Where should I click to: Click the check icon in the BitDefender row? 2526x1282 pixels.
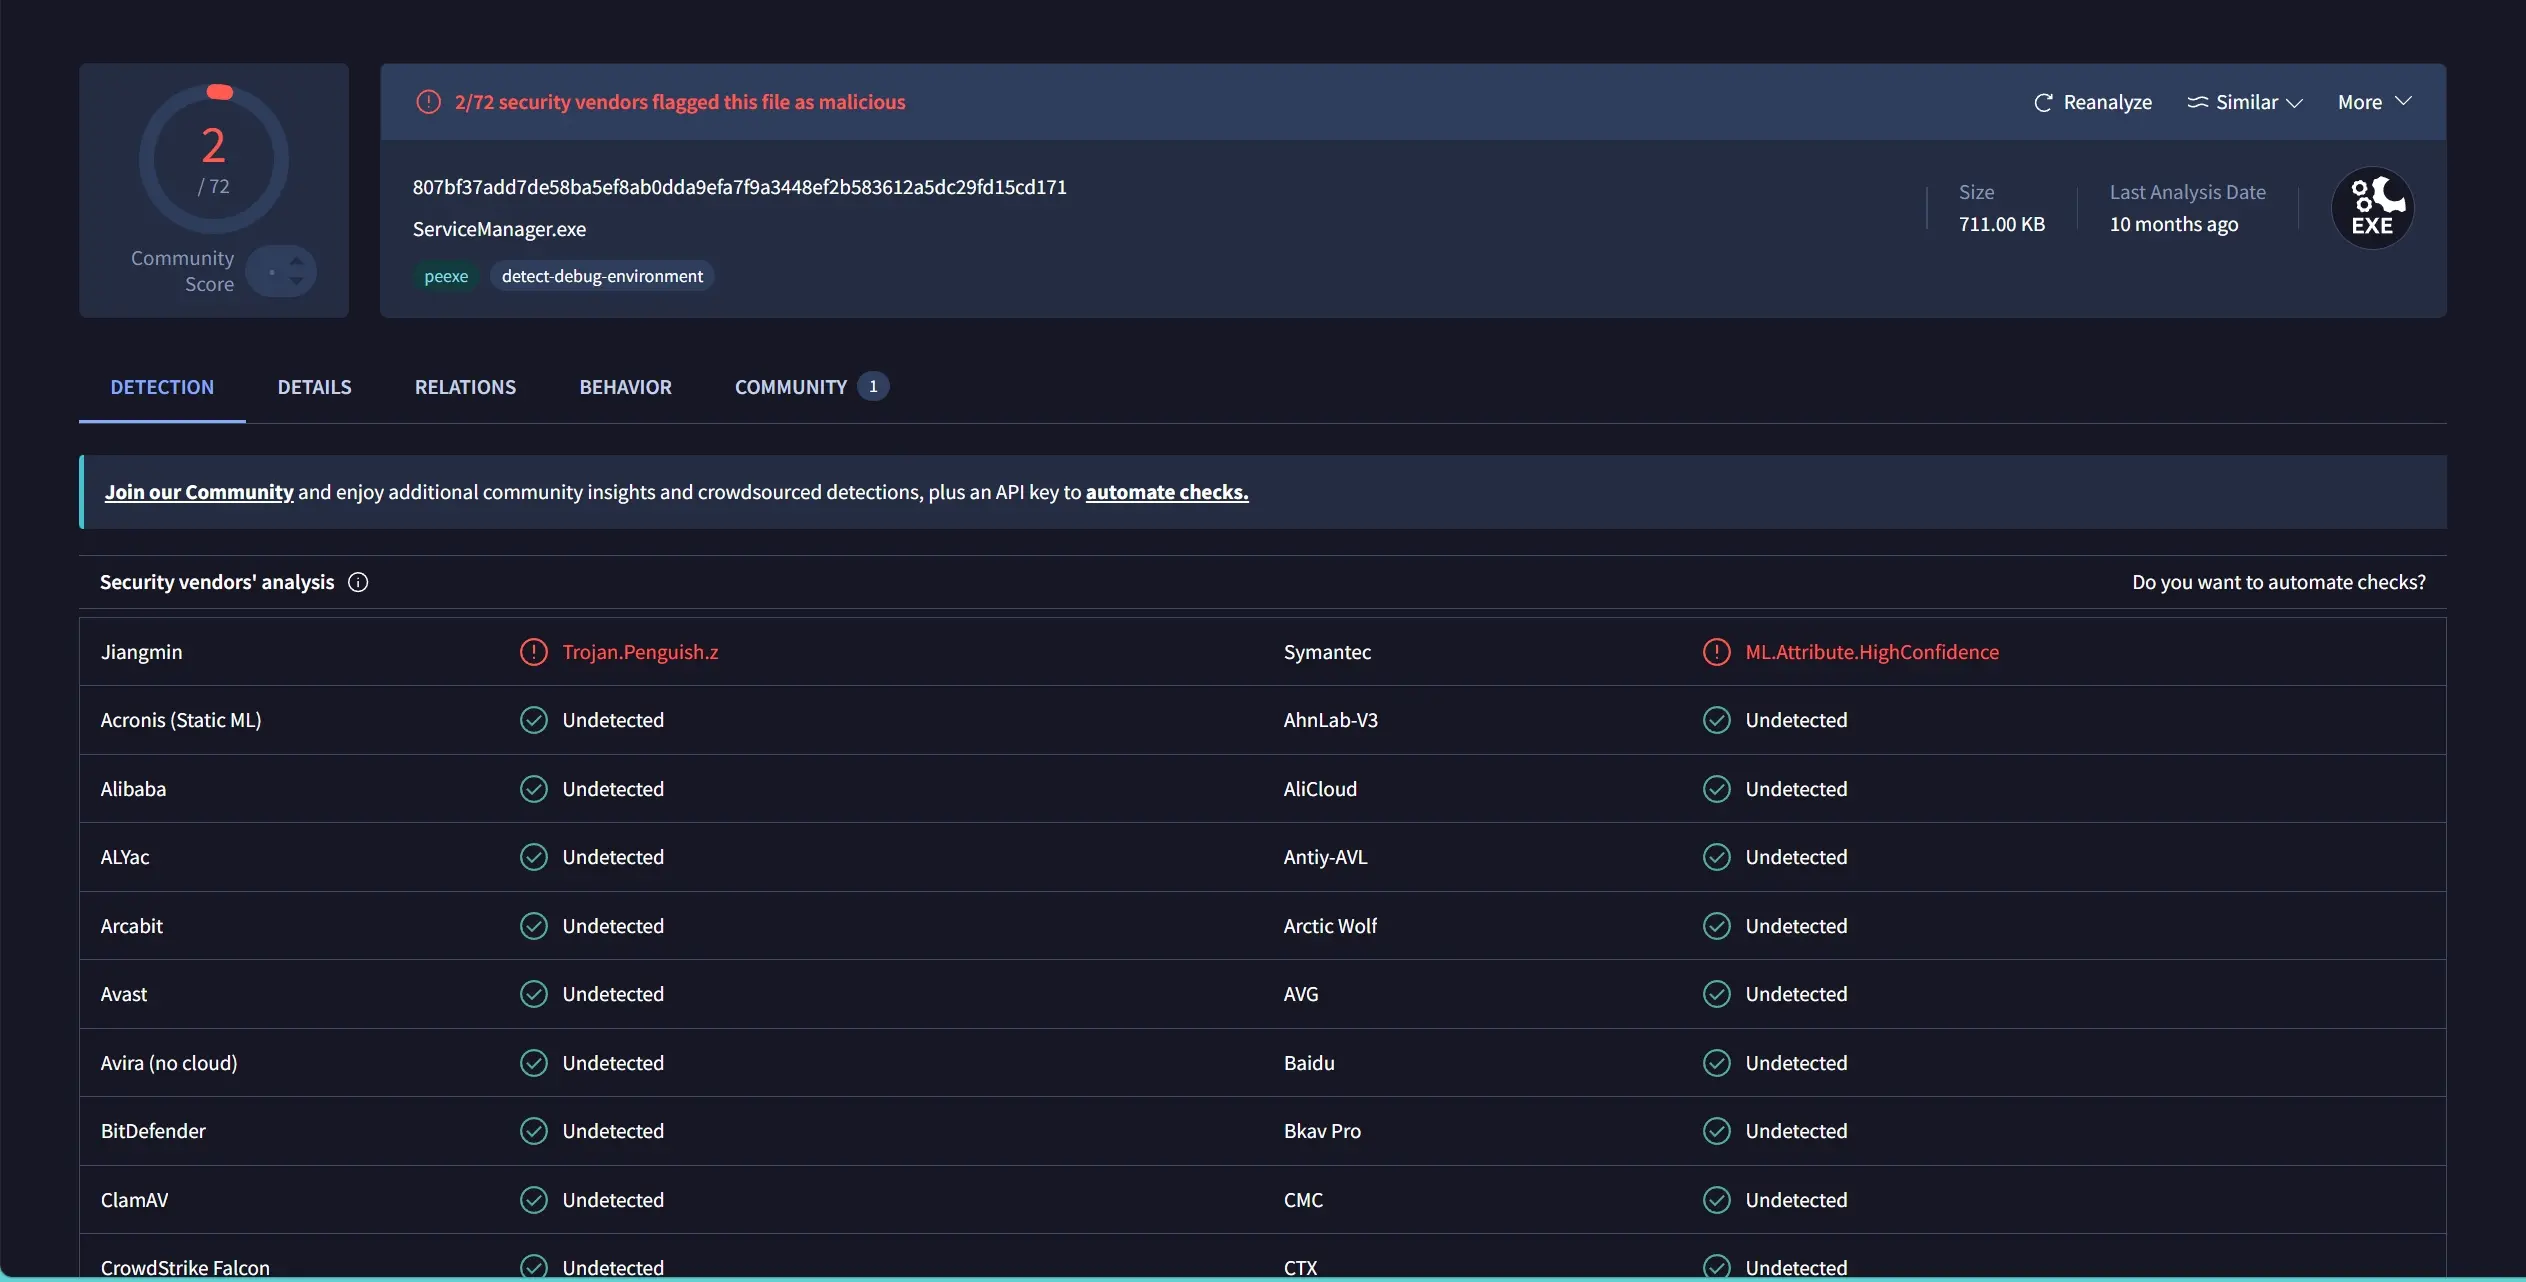pos(534,1131)
